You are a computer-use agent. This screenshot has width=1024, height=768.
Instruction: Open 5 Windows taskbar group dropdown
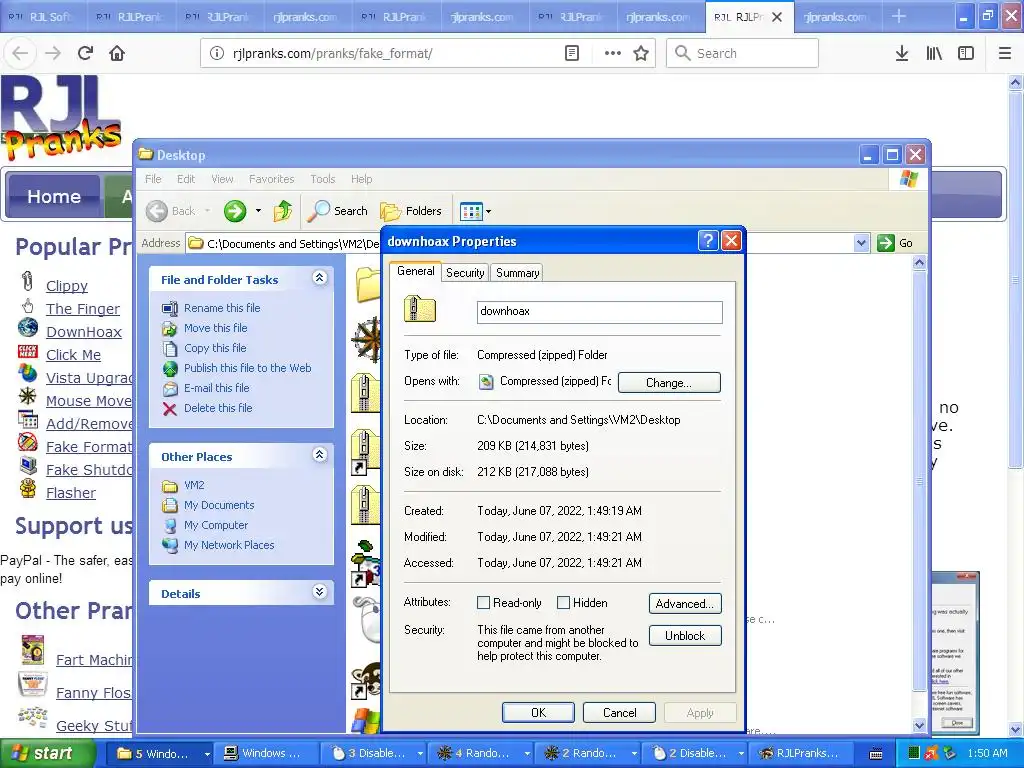coord(207,754)
